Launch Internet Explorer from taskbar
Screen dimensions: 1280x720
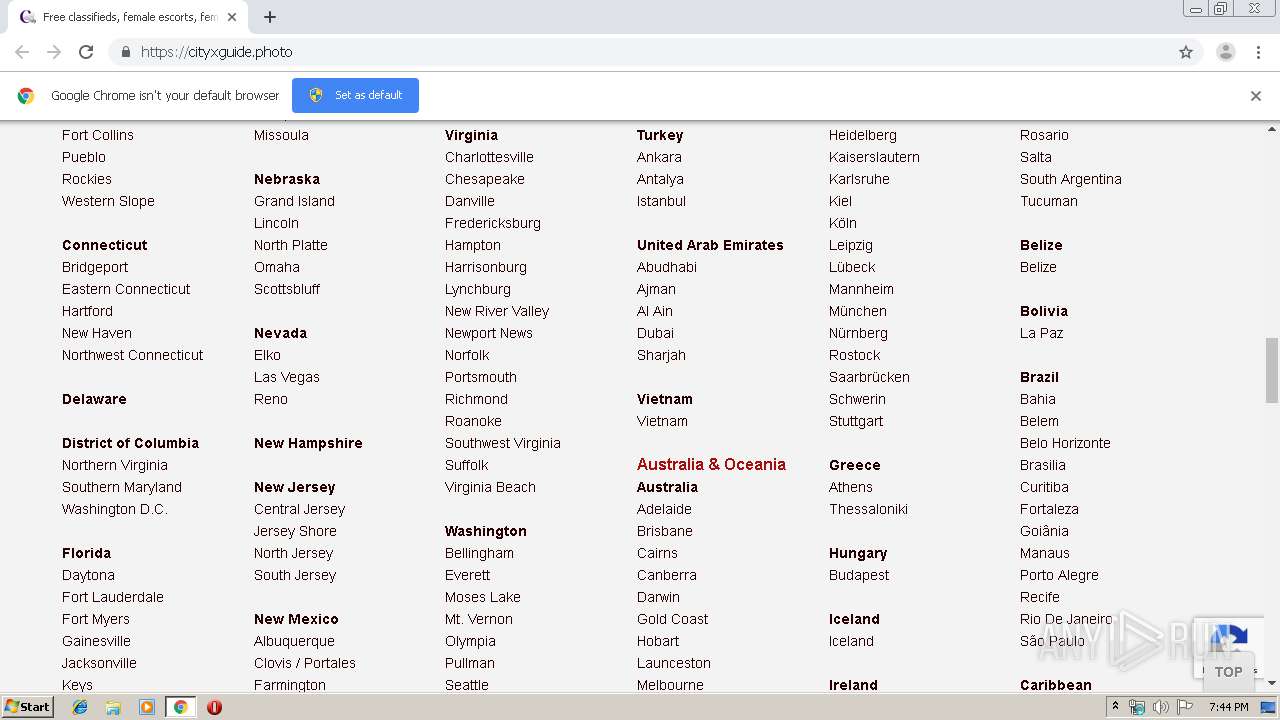(x=80, y=707)
